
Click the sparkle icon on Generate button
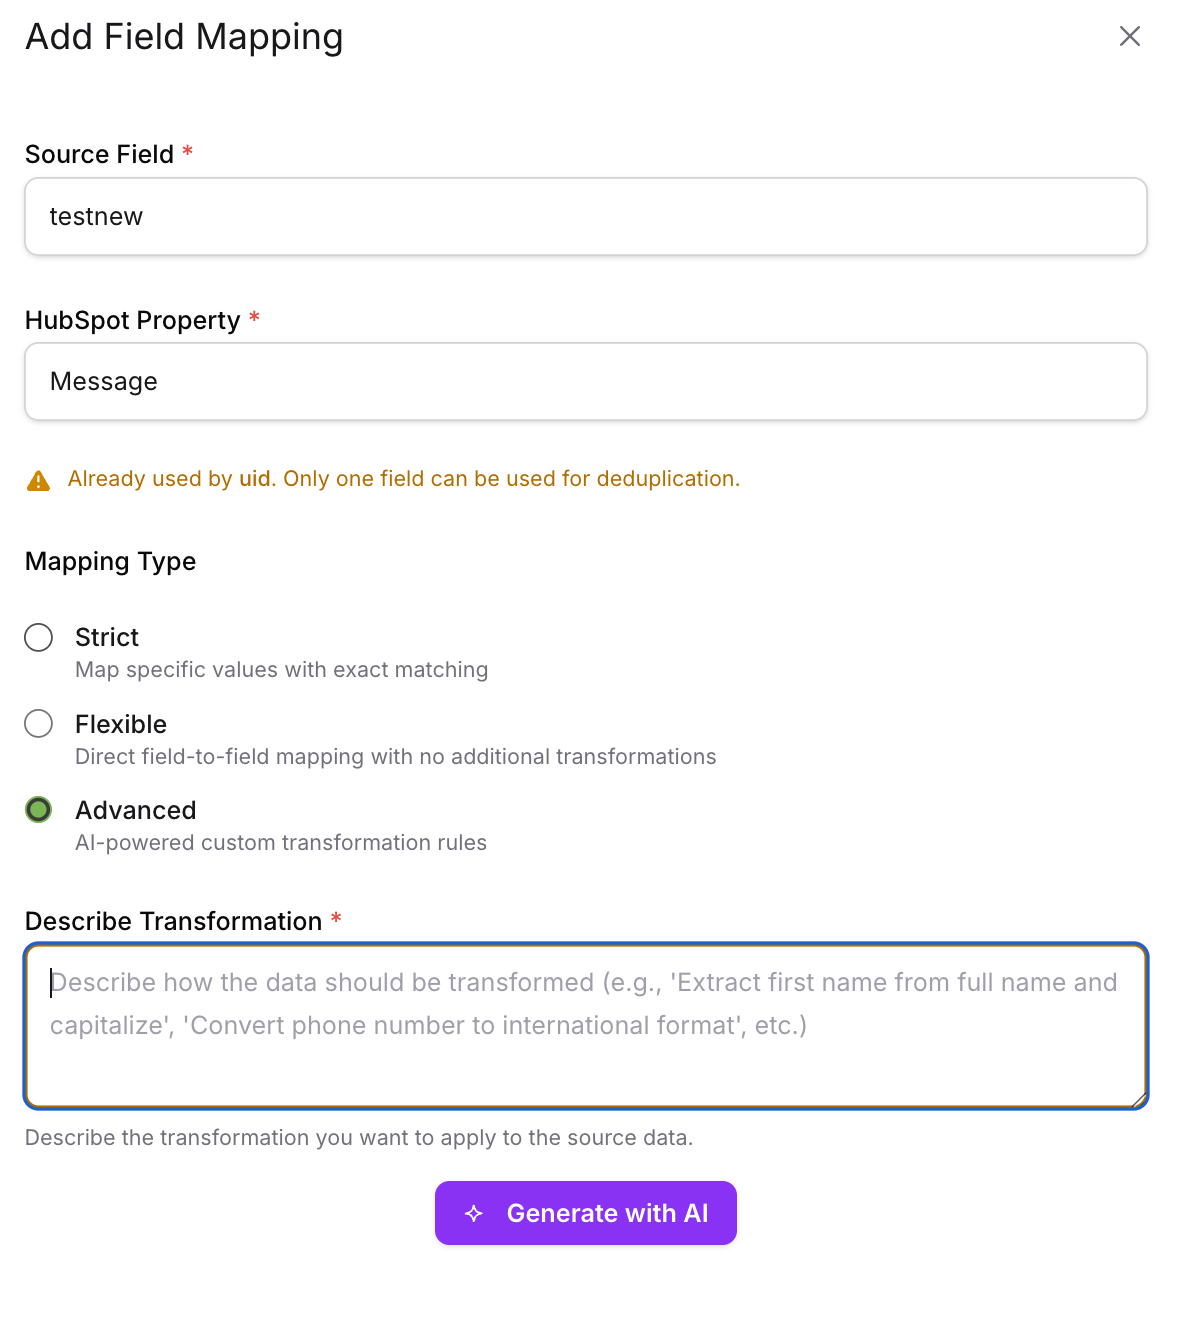(x=474, y=1213)
